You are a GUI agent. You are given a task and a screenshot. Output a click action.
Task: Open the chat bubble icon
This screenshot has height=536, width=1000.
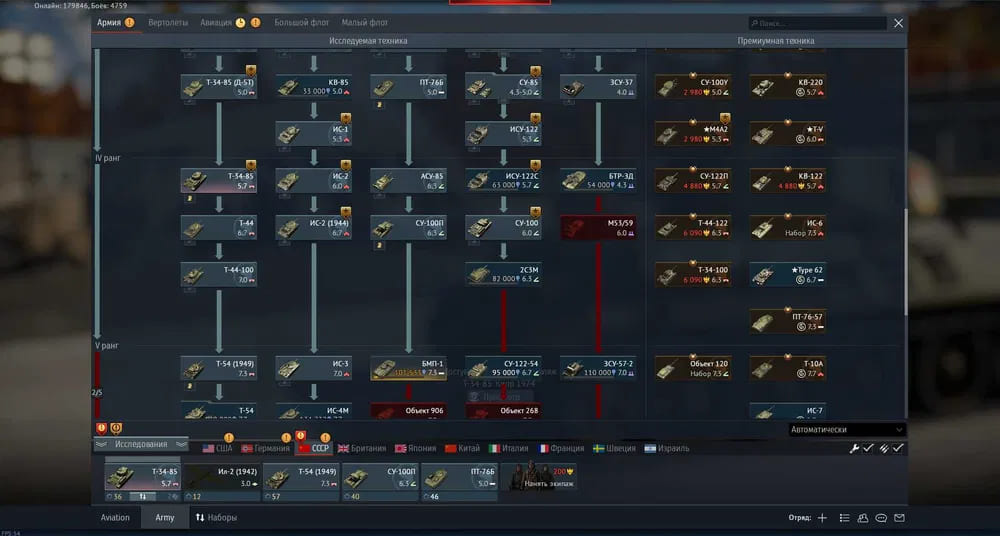click(881, 517)
